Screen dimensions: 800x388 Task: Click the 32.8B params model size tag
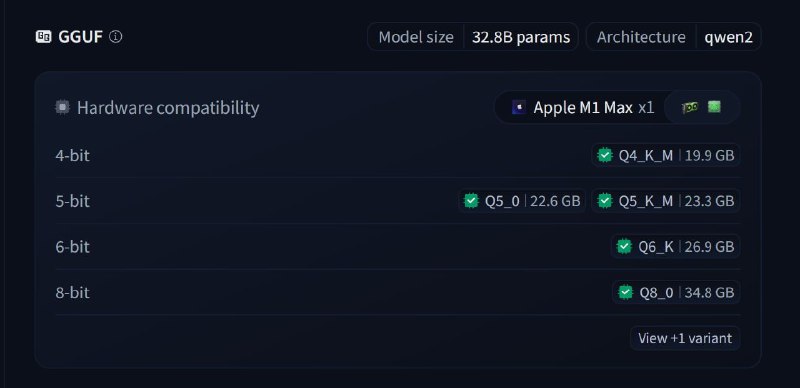pyautogui.click(x=520, y=37)
